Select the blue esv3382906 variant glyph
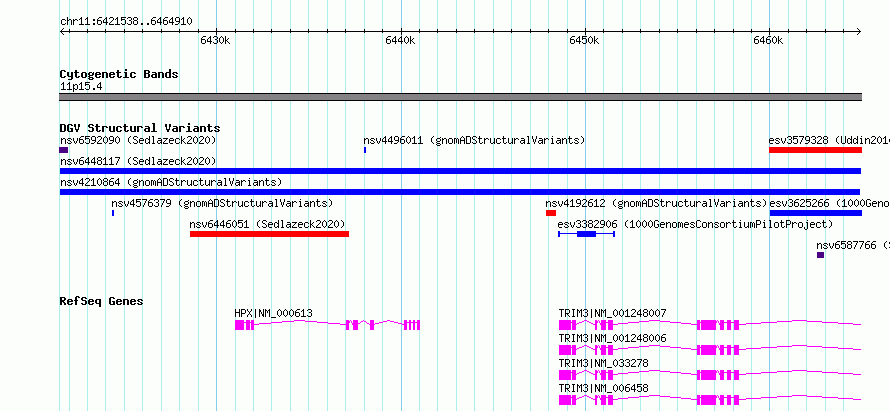 tap(586, 234)
